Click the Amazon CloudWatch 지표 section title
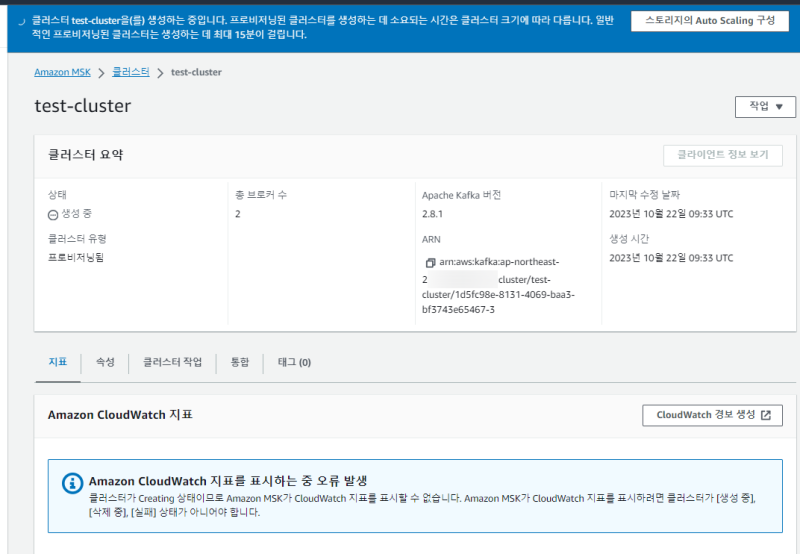Screen dimensions: 800x554 pyautogui.click(x=120, y=415)
